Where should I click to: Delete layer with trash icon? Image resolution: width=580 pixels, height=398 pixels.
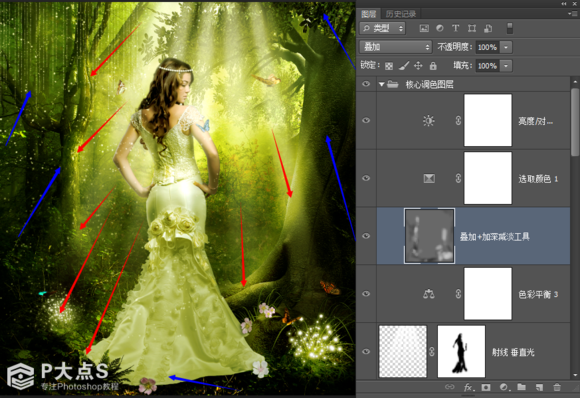[x=557, y=387]
